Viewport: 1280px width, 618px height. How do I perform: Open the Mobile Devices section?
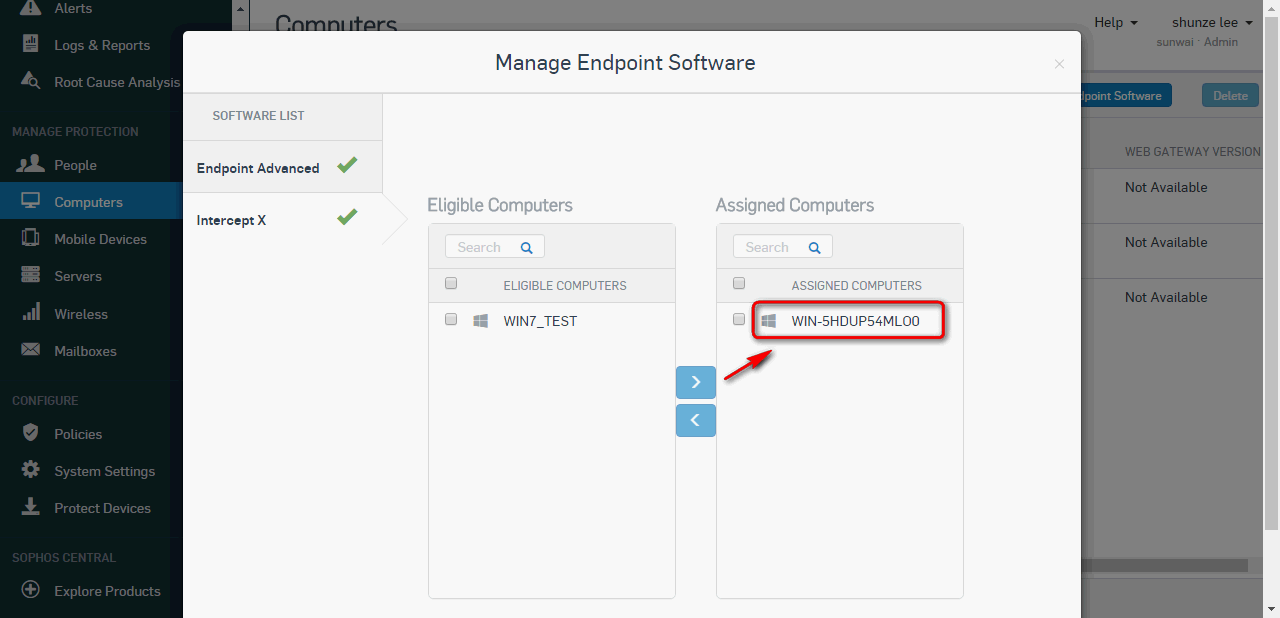point(100,239)
